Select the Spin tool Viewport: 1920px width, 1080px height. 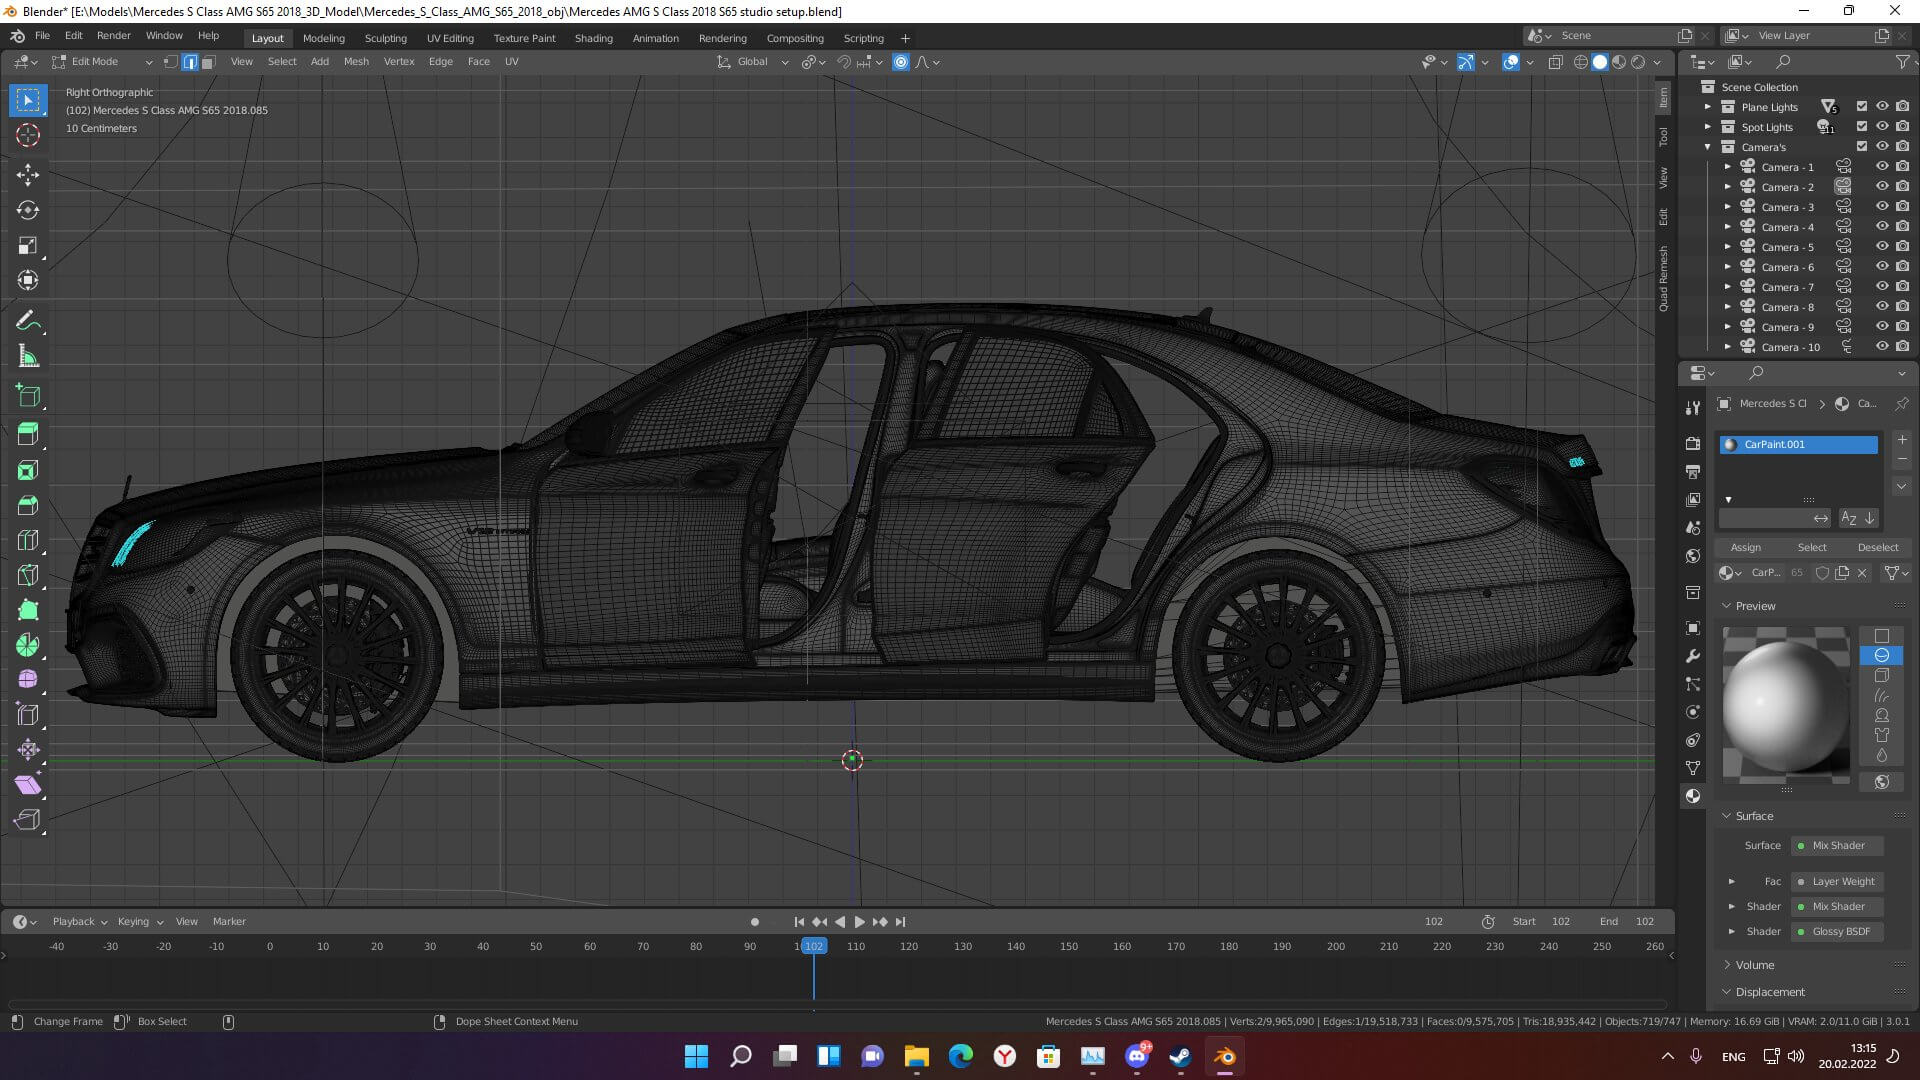pyautogui.click(x=28, y=645)
